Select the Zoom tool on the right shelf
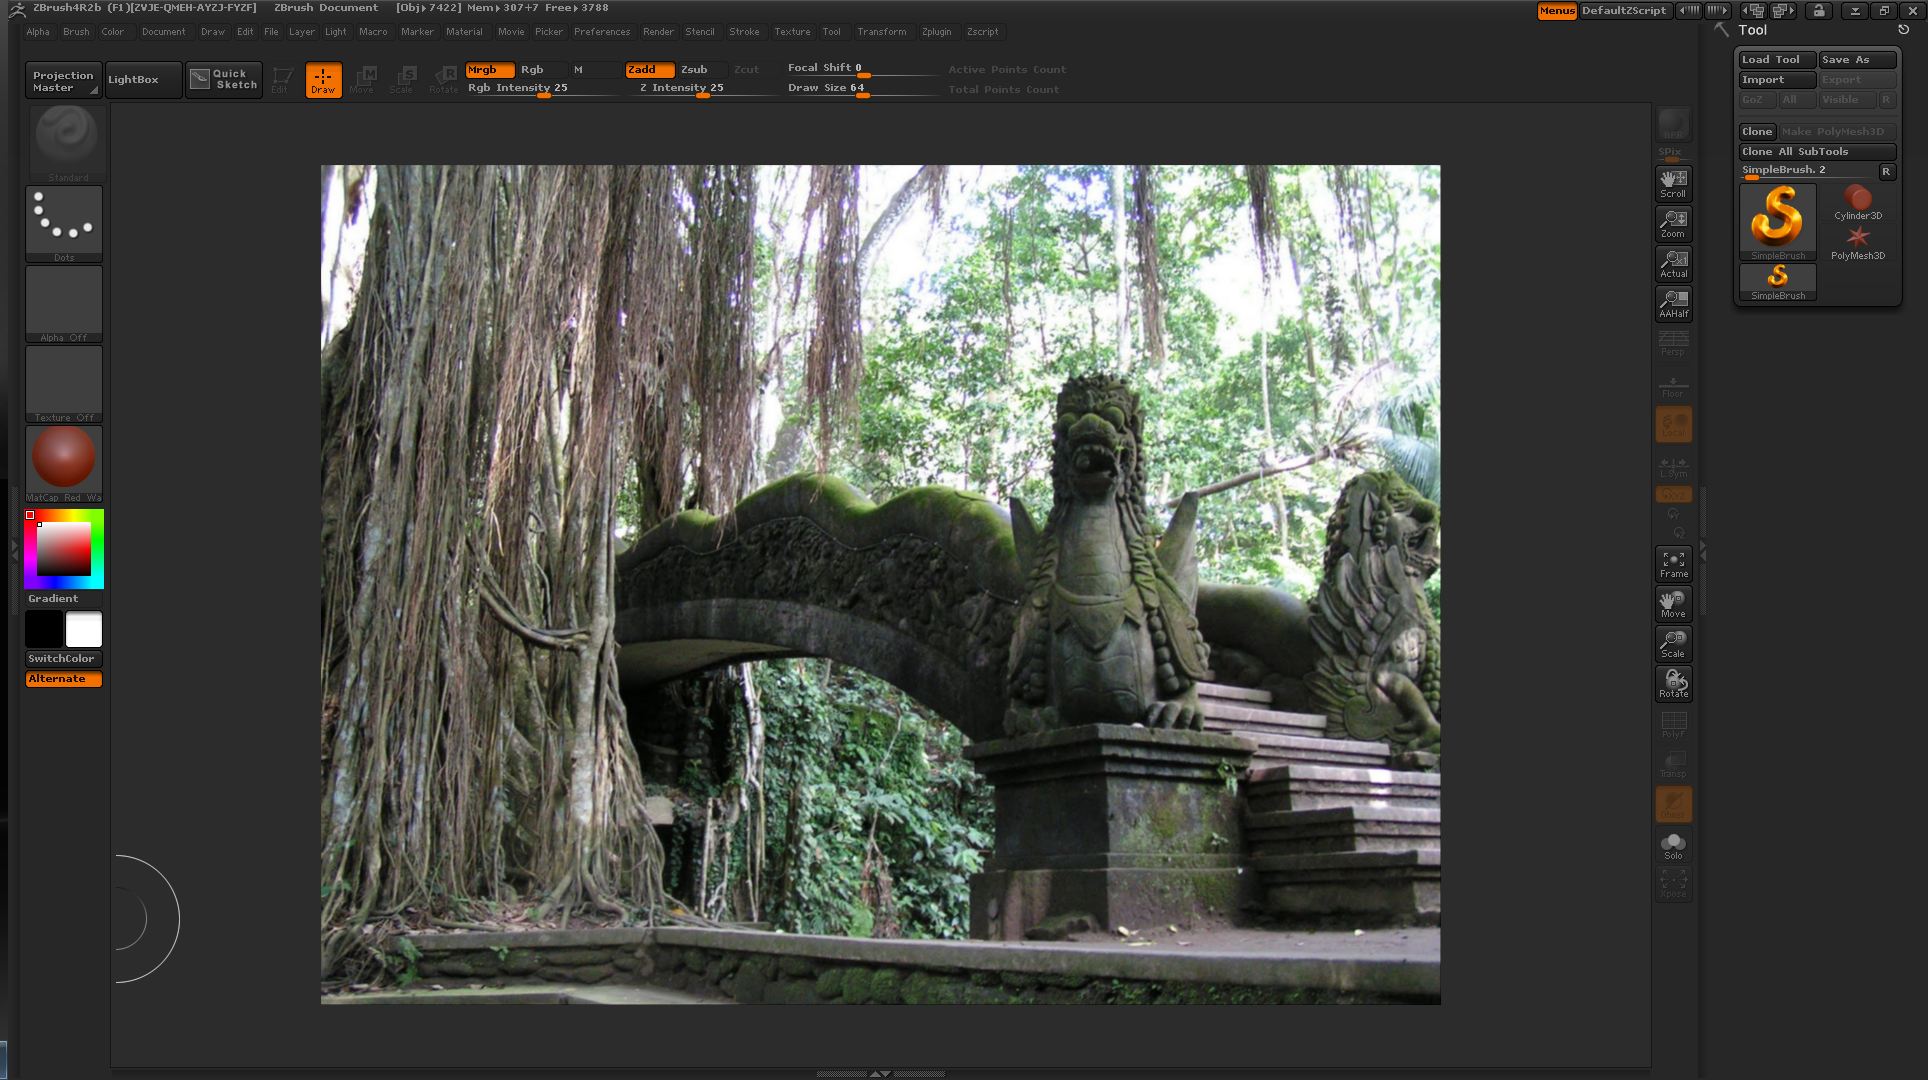 (1673, 222)
